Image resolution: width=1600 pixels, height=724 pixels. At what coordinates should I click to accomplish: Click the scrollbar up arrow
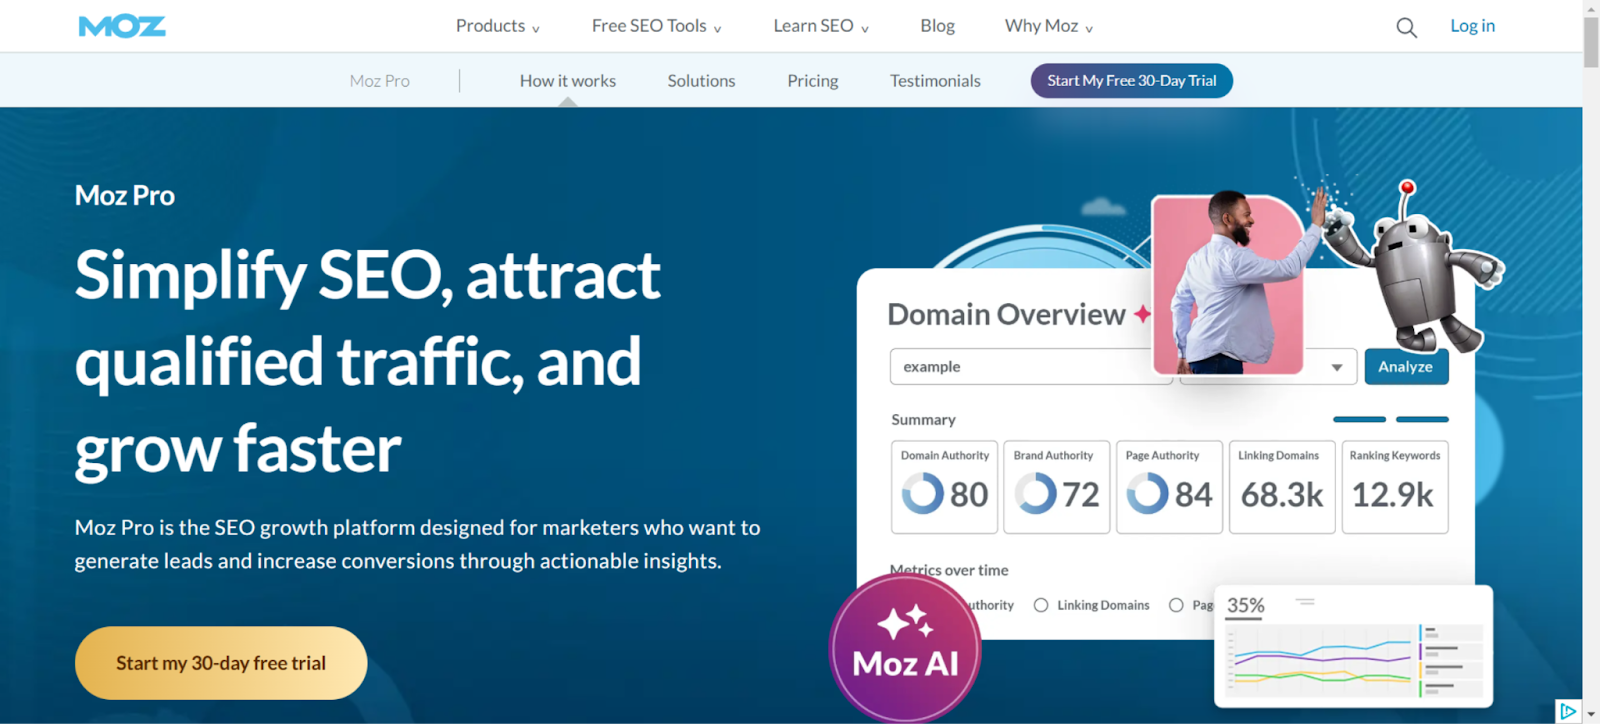1591,8
